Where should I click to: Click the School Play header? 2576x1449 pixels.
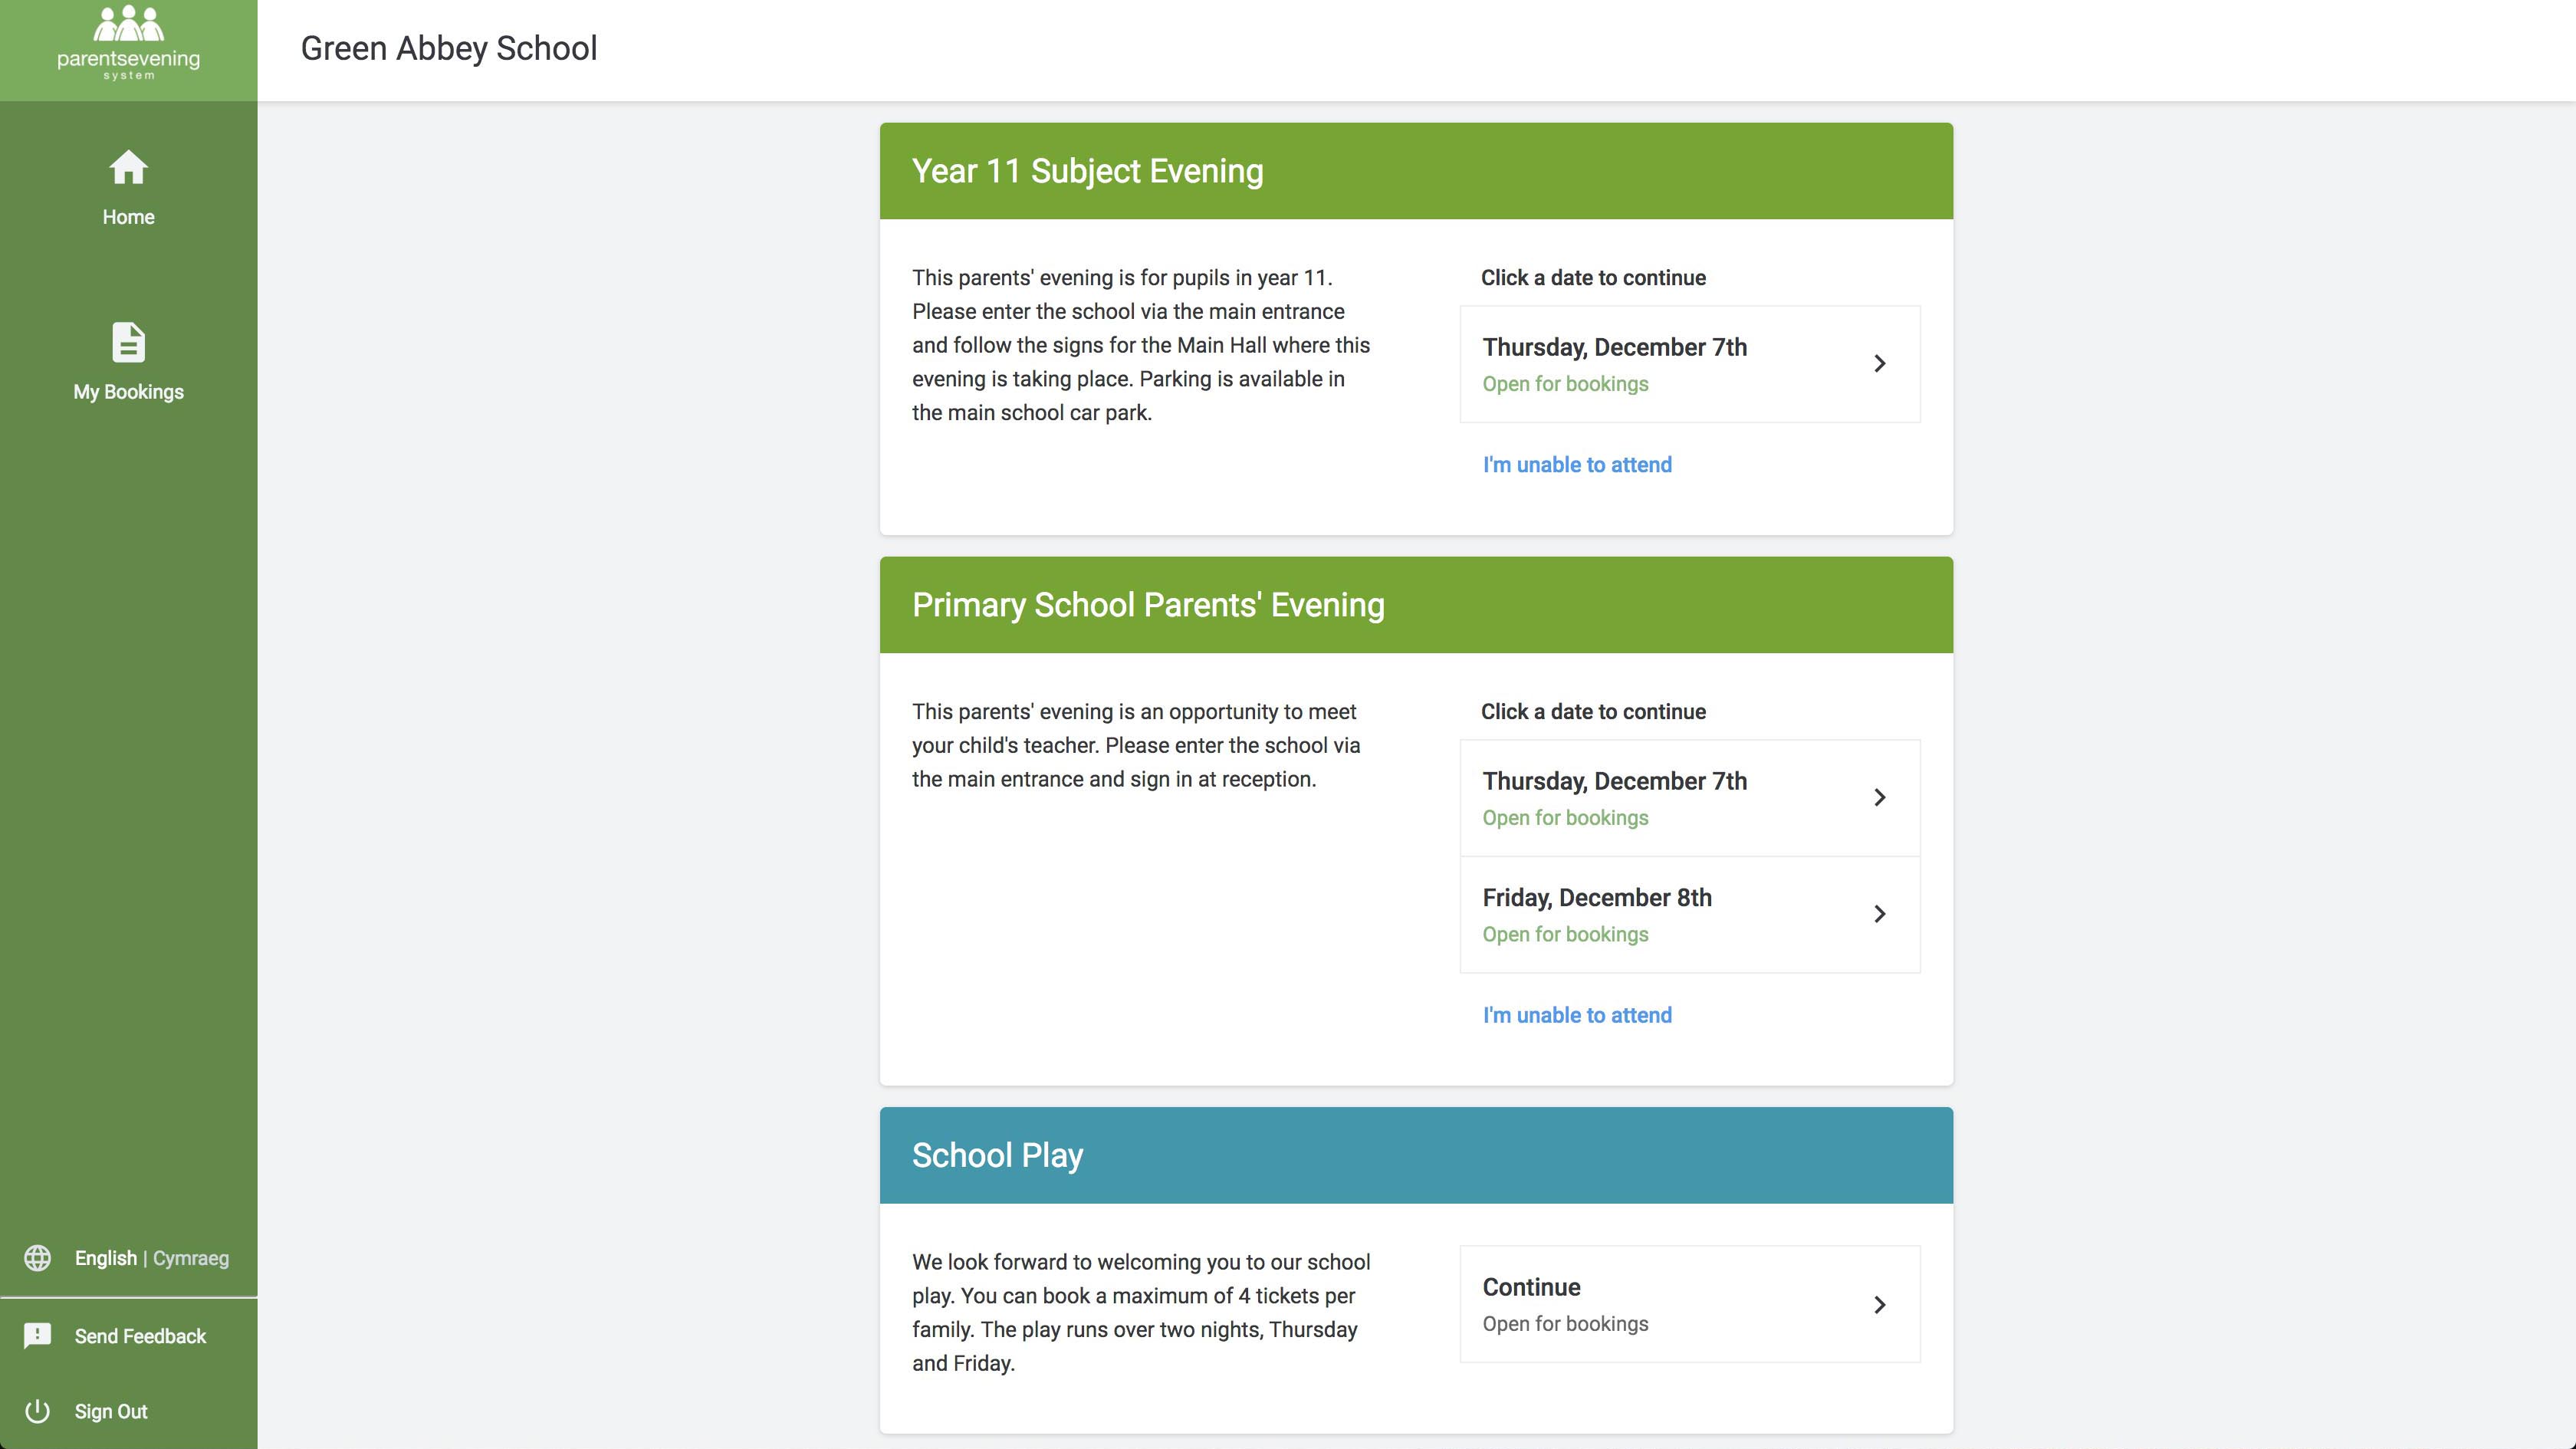(1416, 1155)
